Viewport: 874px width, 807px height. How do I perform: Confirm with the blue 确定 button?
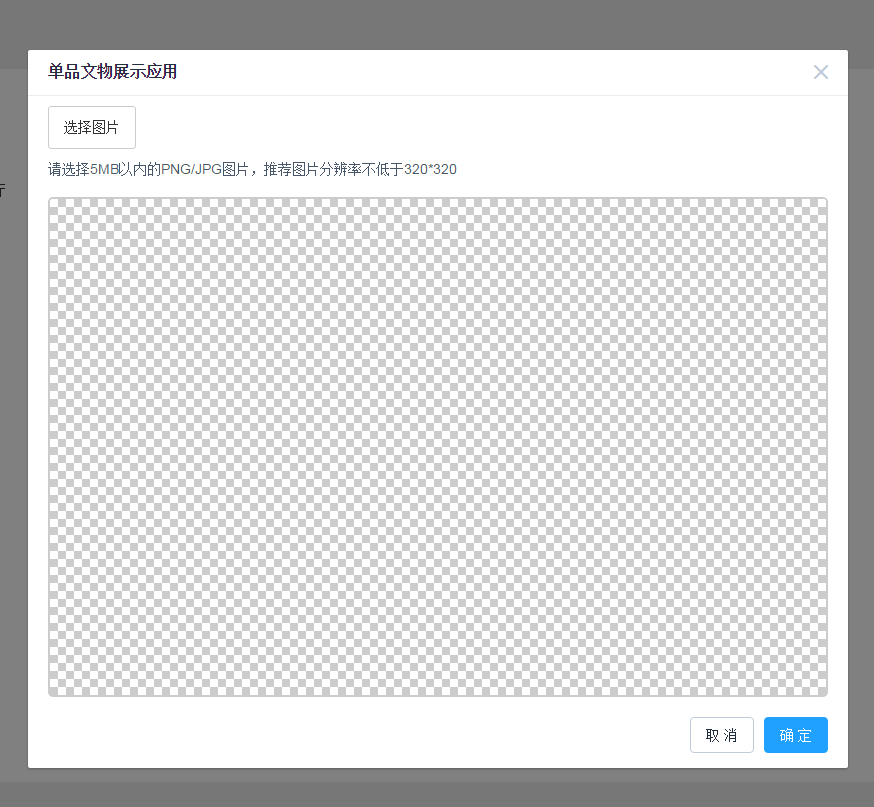tap(795, 735)
